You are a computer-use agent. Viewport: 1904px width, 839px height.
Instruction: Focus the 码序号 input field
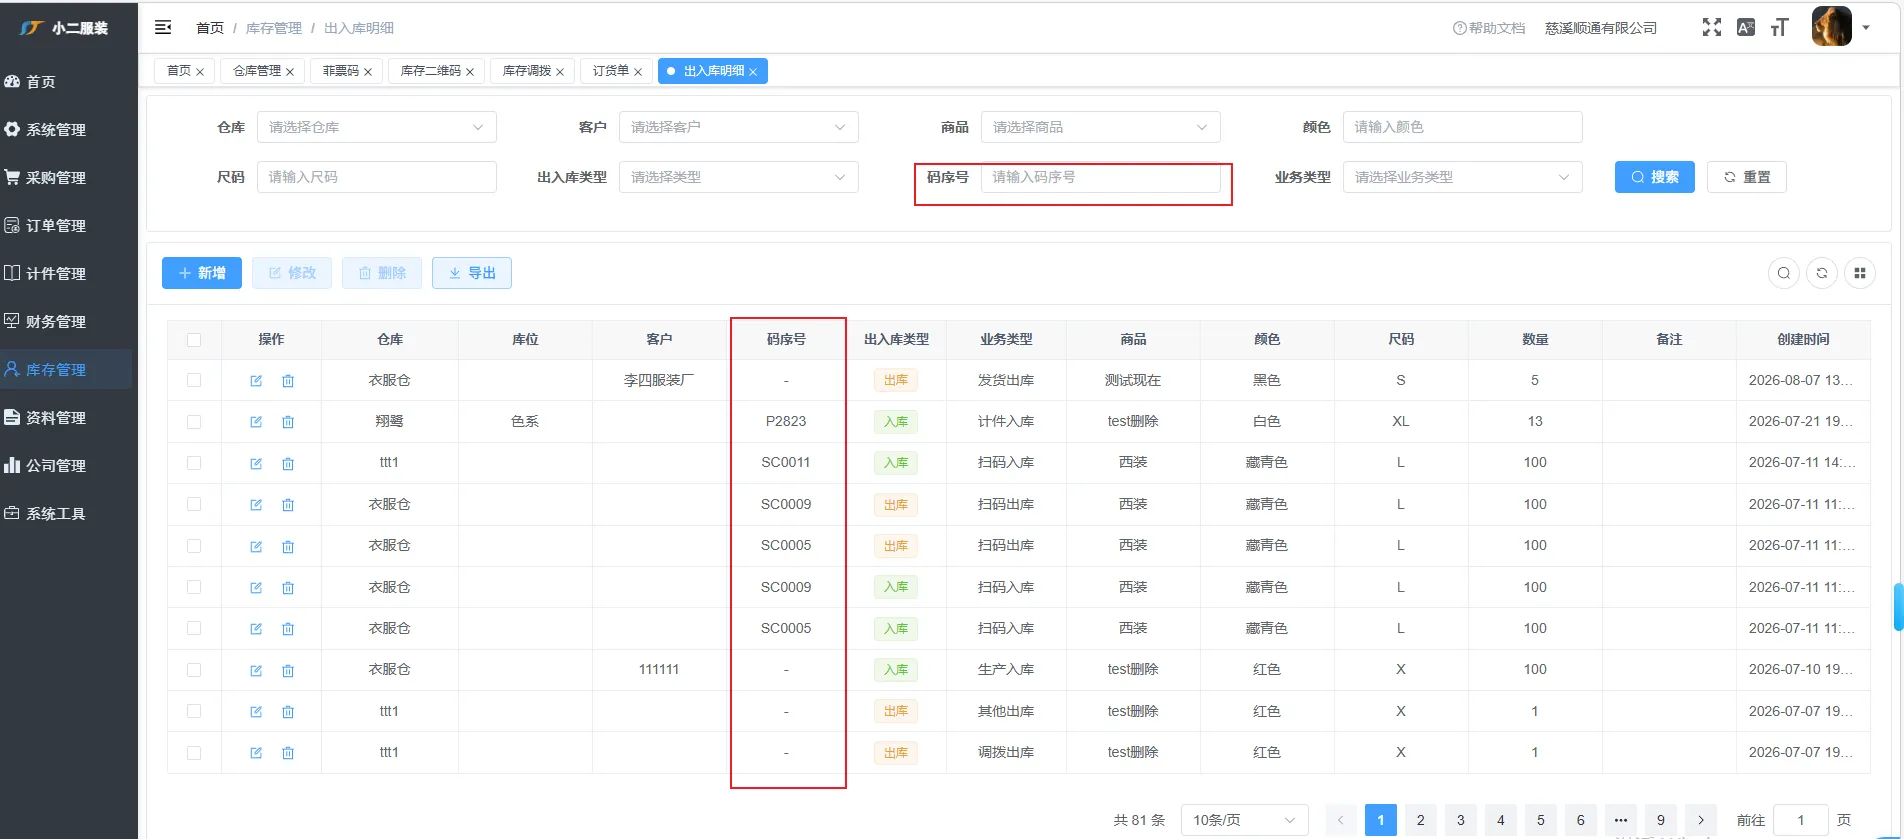[1100, 177]
